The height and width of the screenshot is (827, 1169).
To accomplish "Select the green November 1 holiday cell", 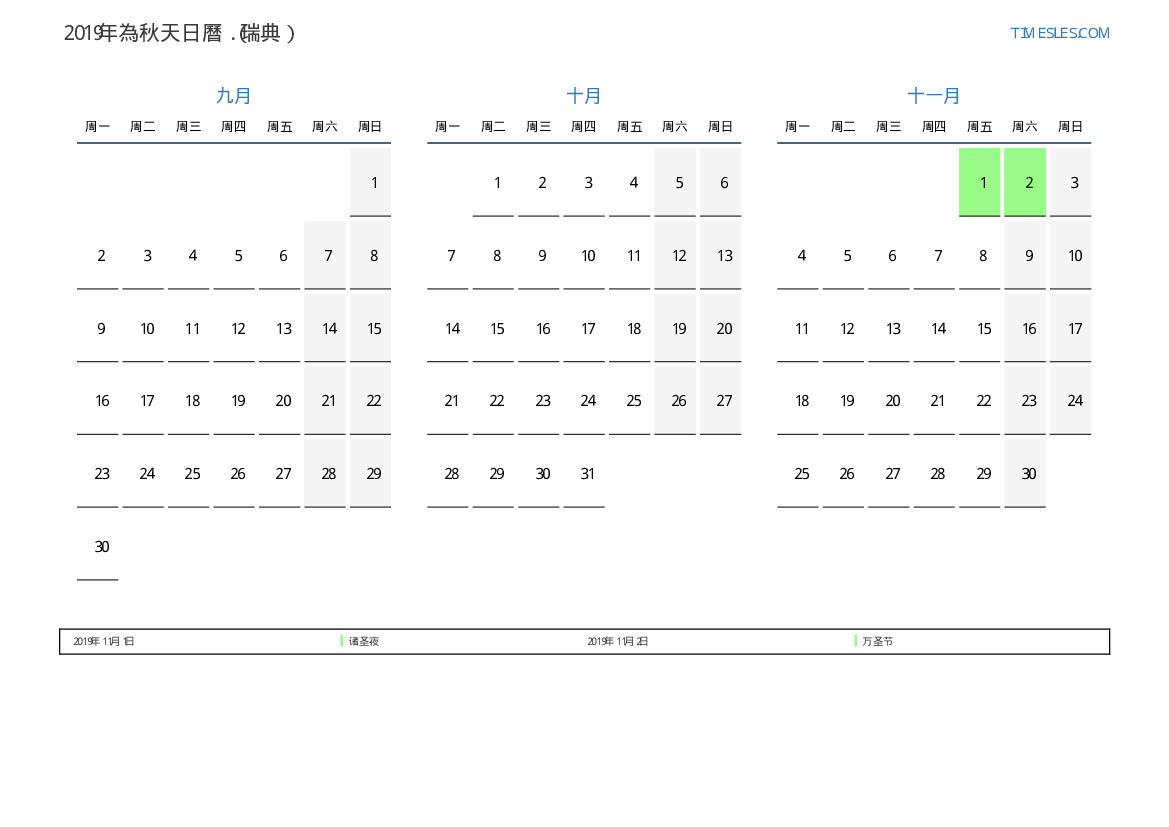I will pyautogui.click(x=979, y=182).
